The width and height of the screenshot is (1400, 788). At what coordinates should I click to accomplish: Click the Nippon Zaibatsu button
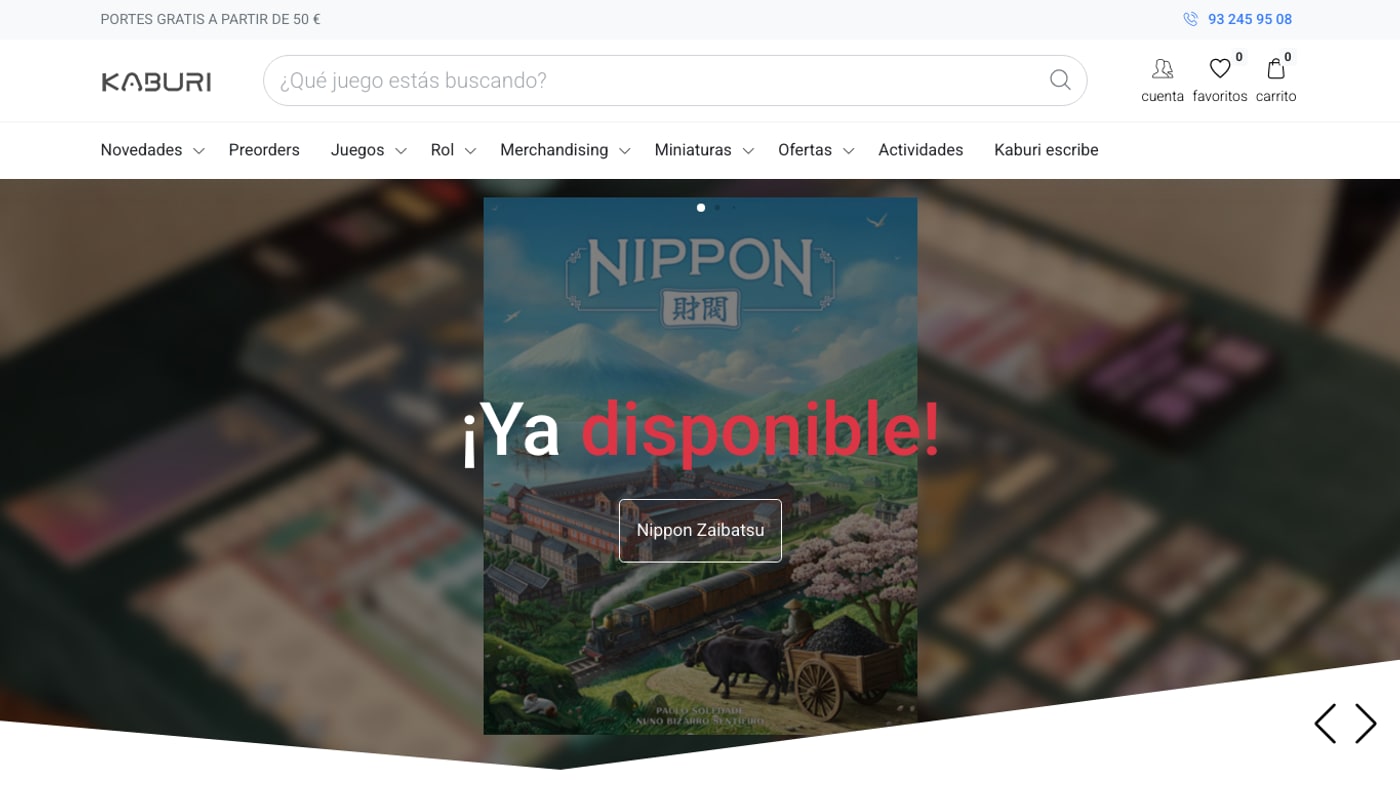(x=700, y=530)
